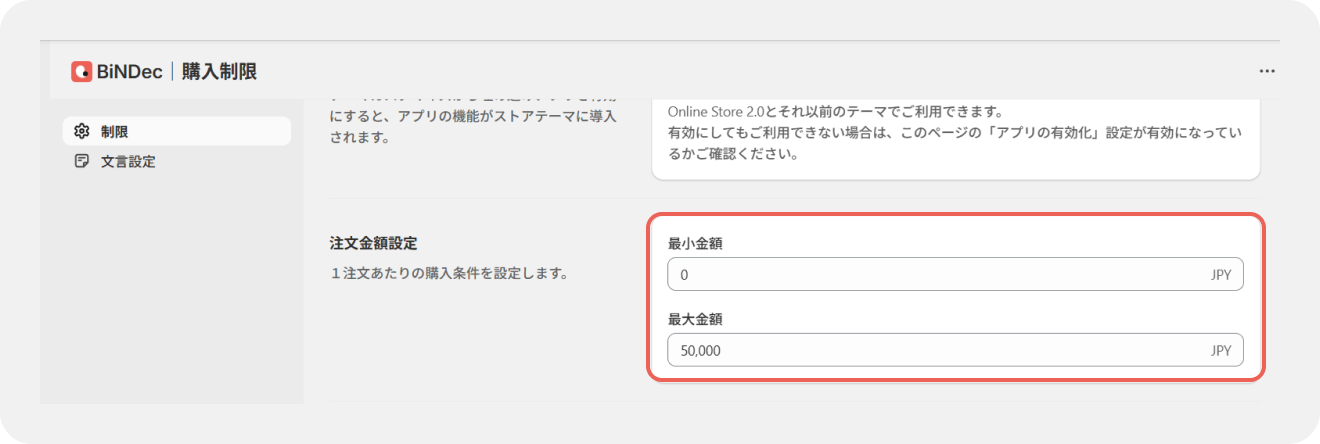1320x444 pixels.
Task: Select the 制限 sidebar item
Action: coord(177,131)
